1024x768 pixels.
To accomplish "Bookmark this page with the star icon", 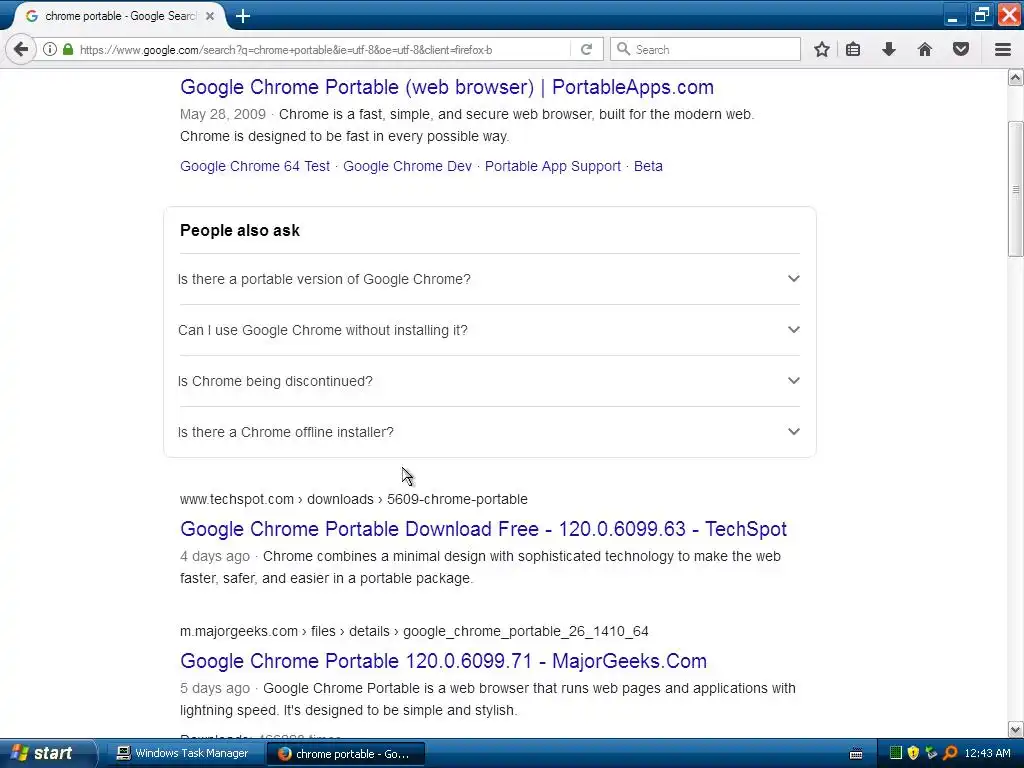I will (822, 50).
